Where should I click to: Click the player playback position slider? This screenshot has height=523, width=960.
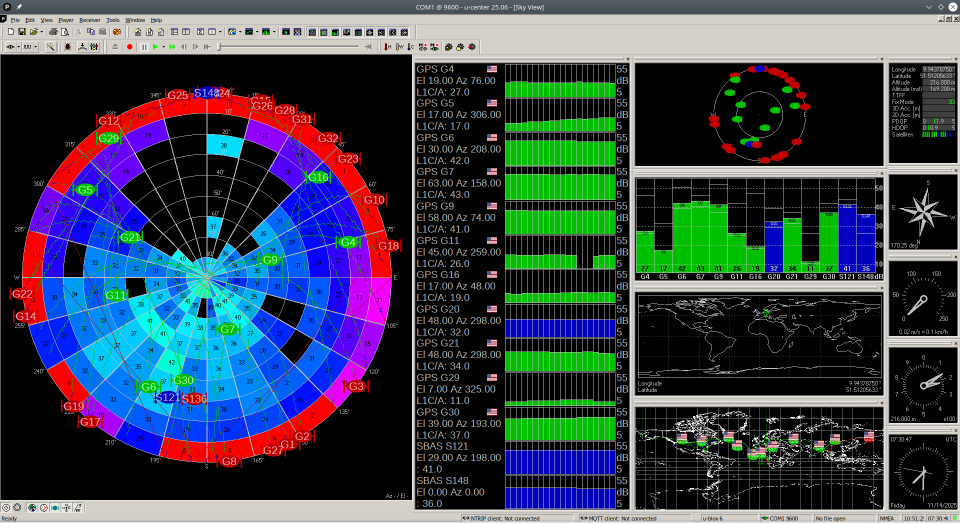(290, 47)
